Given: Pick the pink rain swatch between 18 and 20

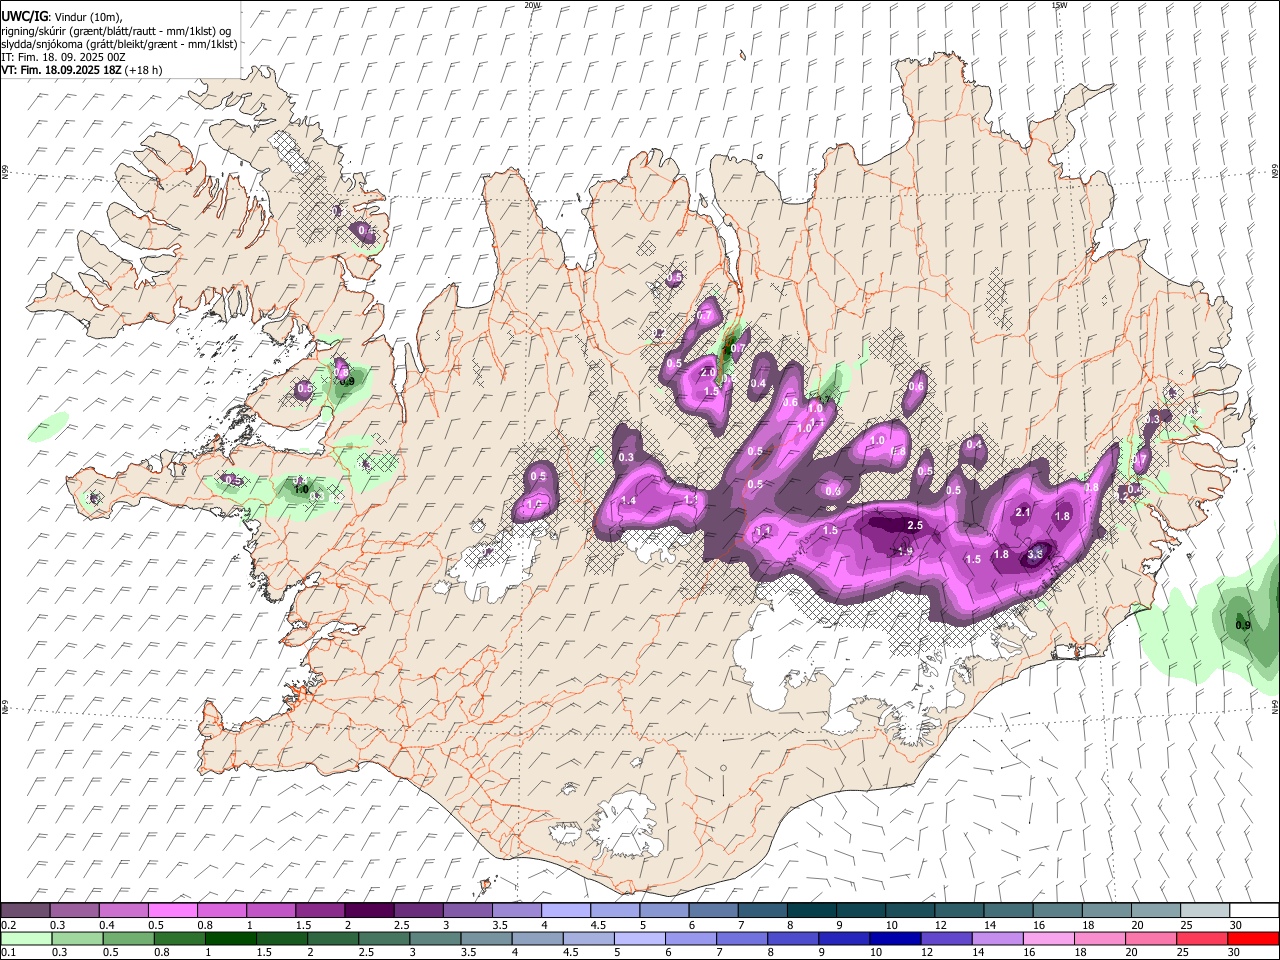Looking at the screenshot, I should (x=1099, y=938).
